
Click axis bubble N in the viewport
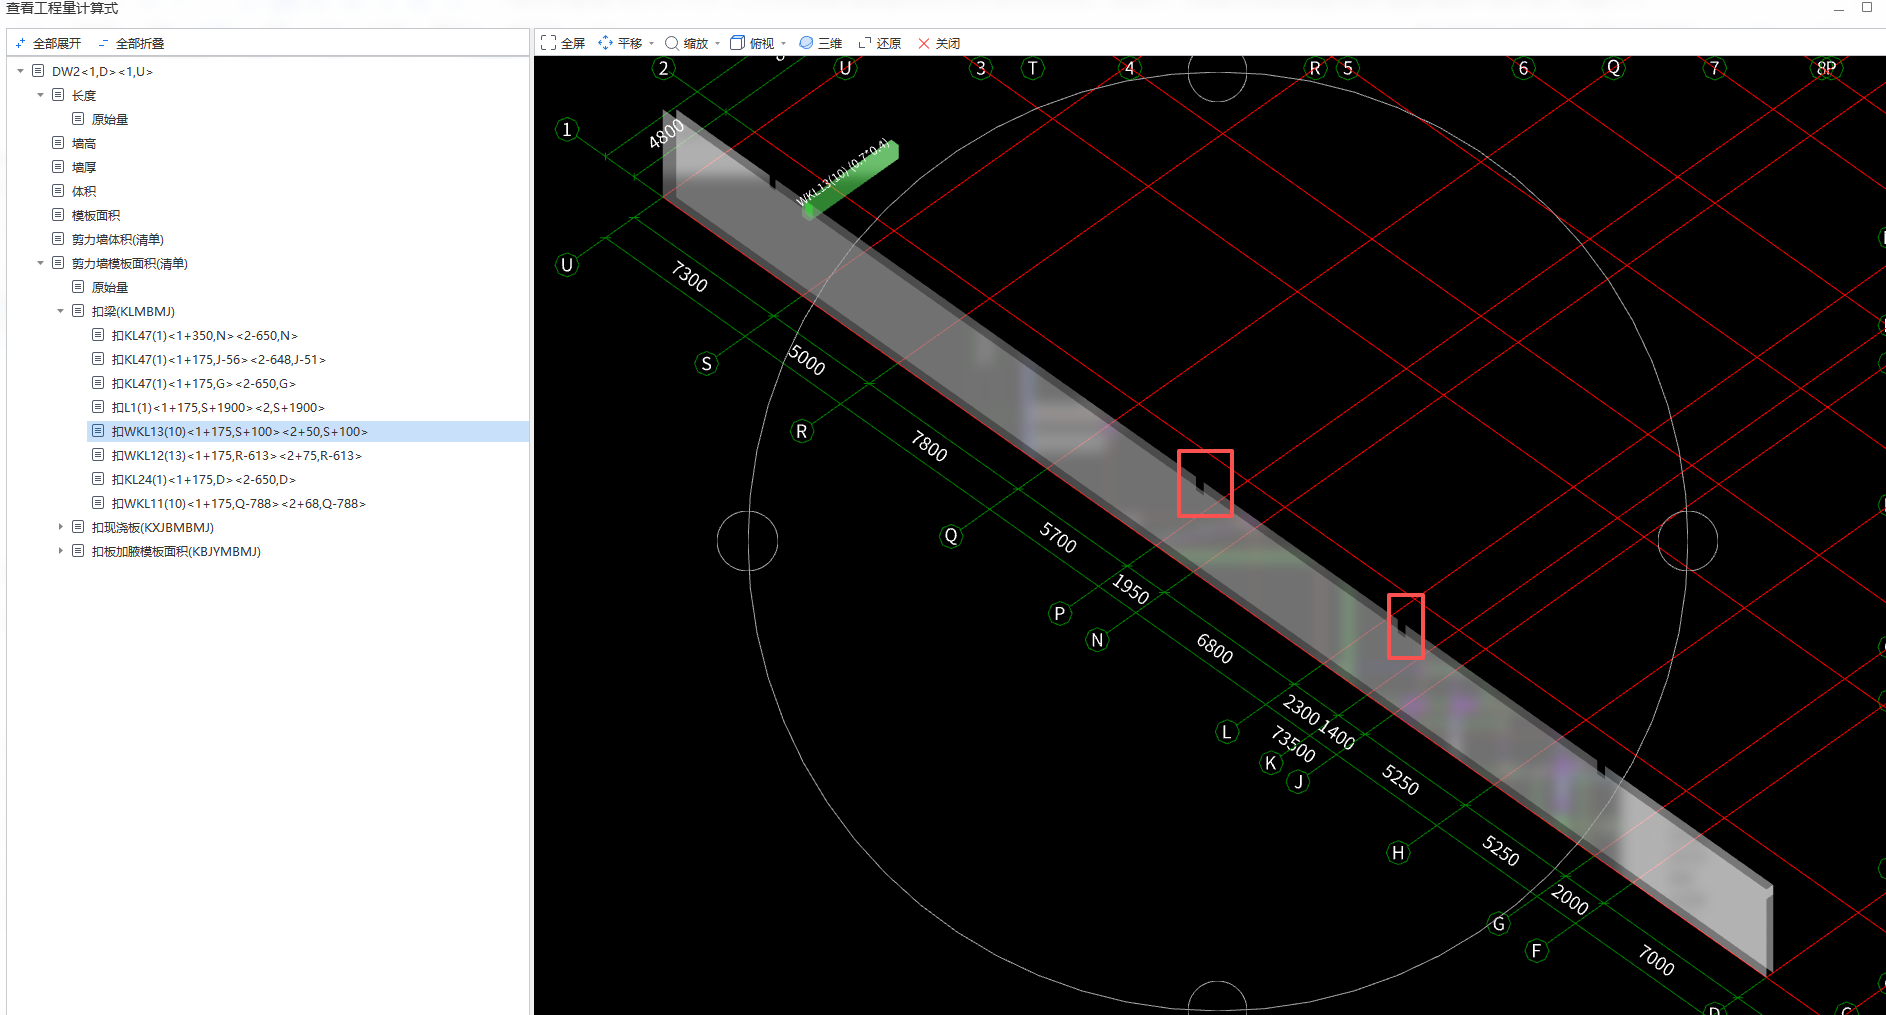pos(1098,640)
